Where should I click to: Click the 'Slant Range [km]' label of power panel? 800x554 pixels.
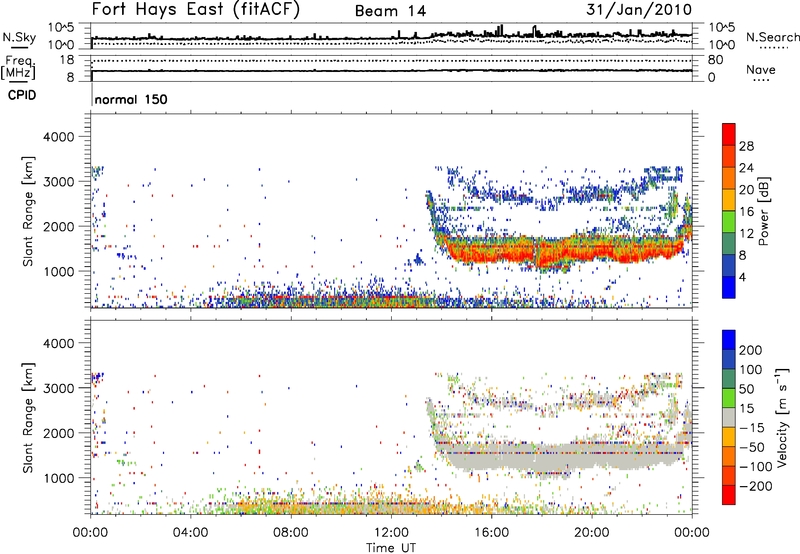click(28, 211)
